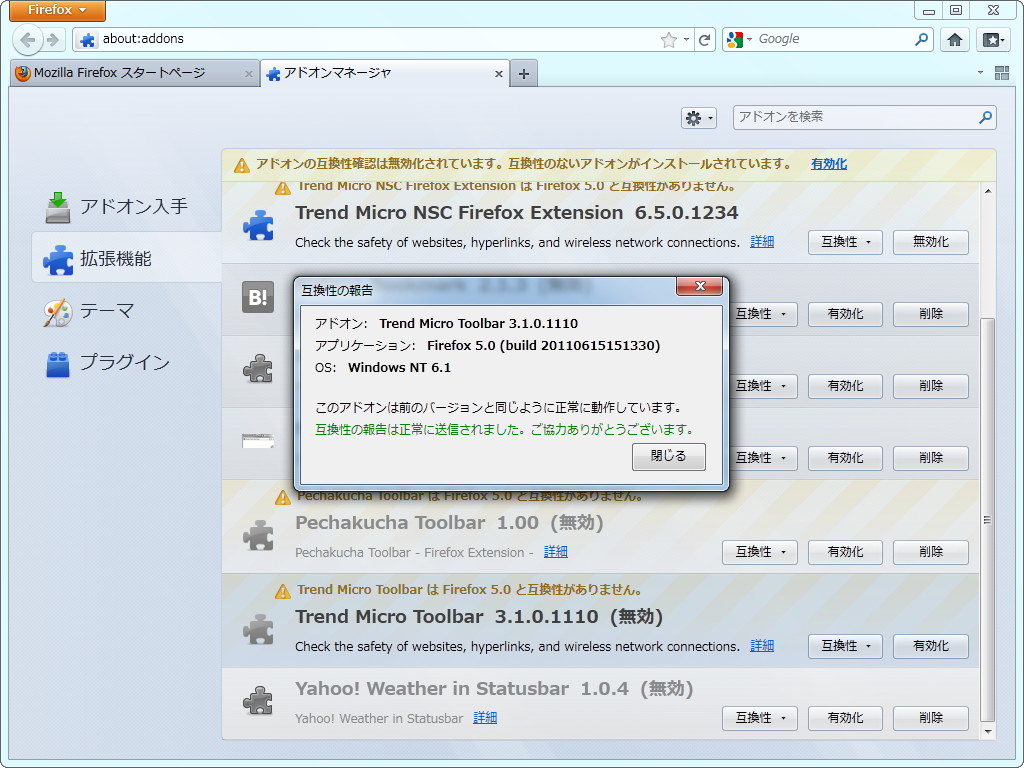1024x768 pixels.
Task: Open the orange Firefox application menu
Action: pyautogui.click(x=57, y=10)
